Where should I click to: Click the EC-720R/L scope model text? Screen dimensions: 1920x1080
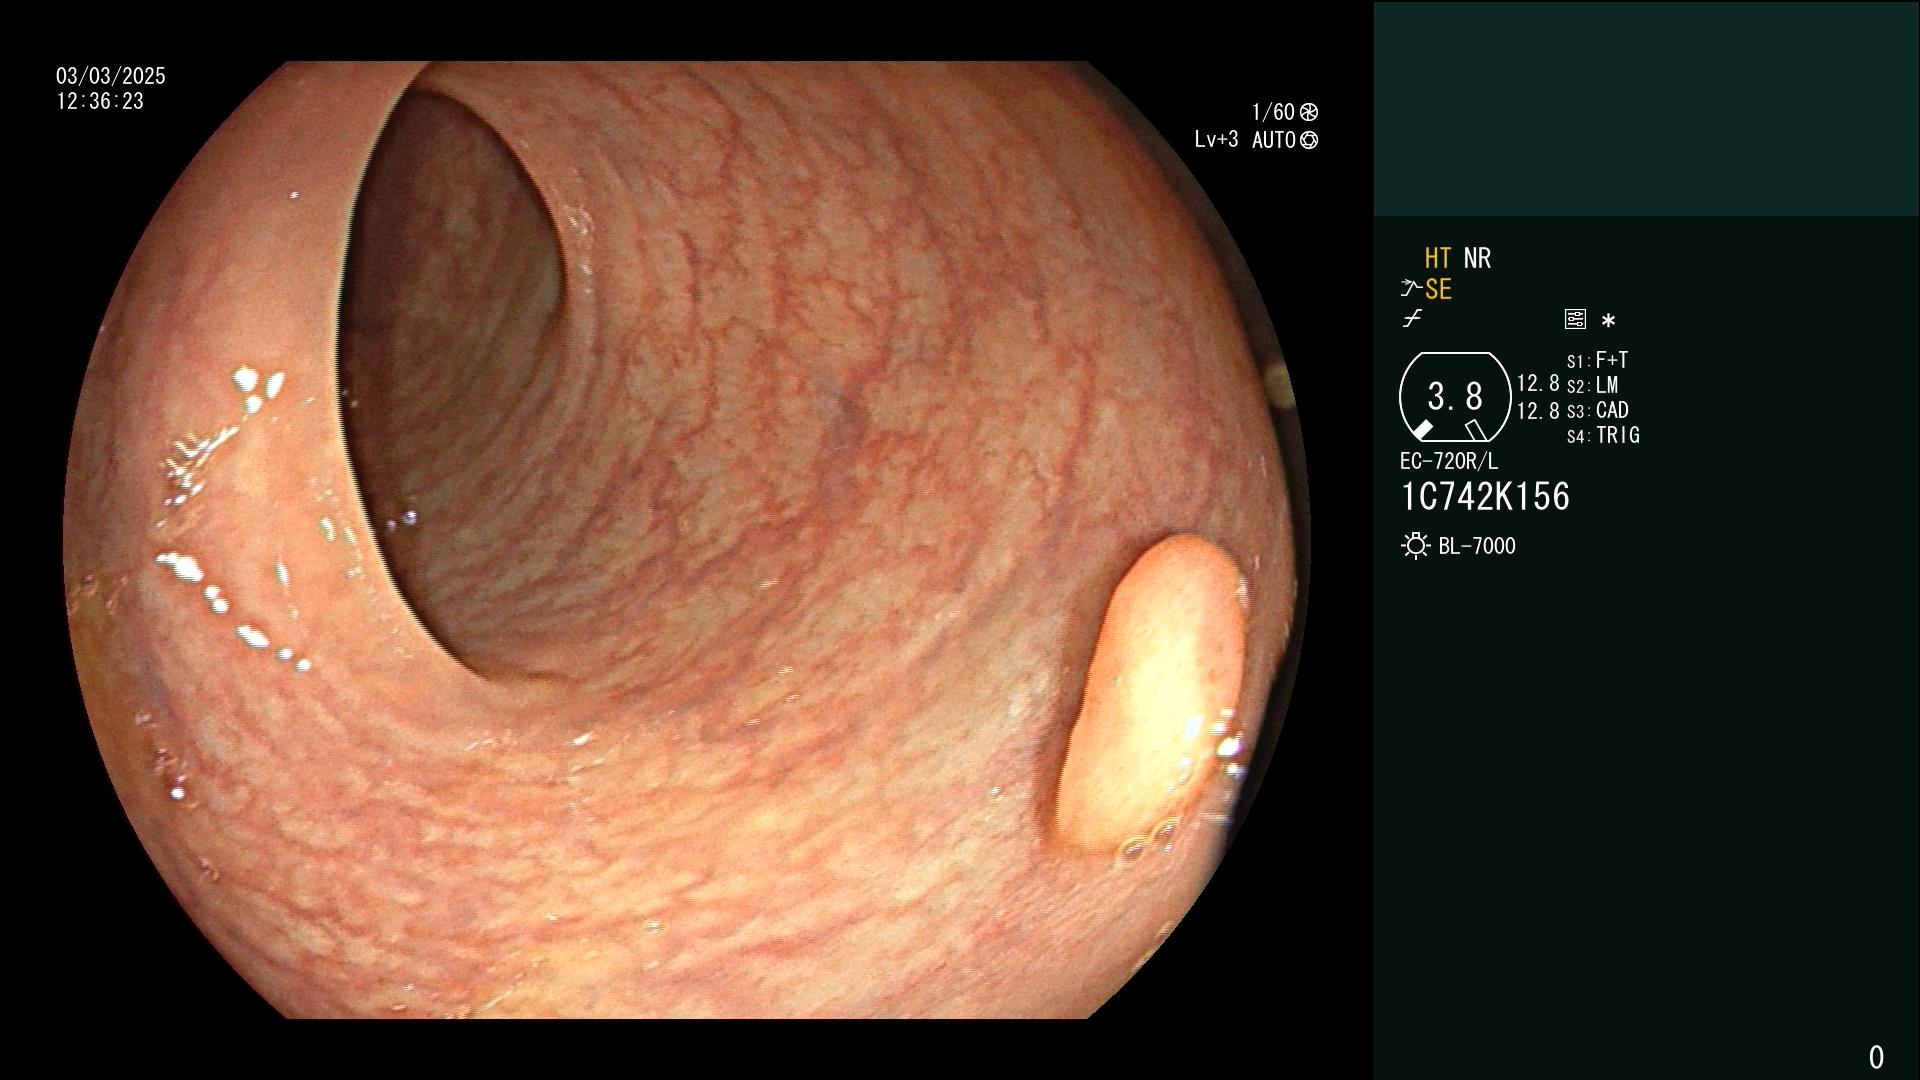click(x=1449, y=461)
